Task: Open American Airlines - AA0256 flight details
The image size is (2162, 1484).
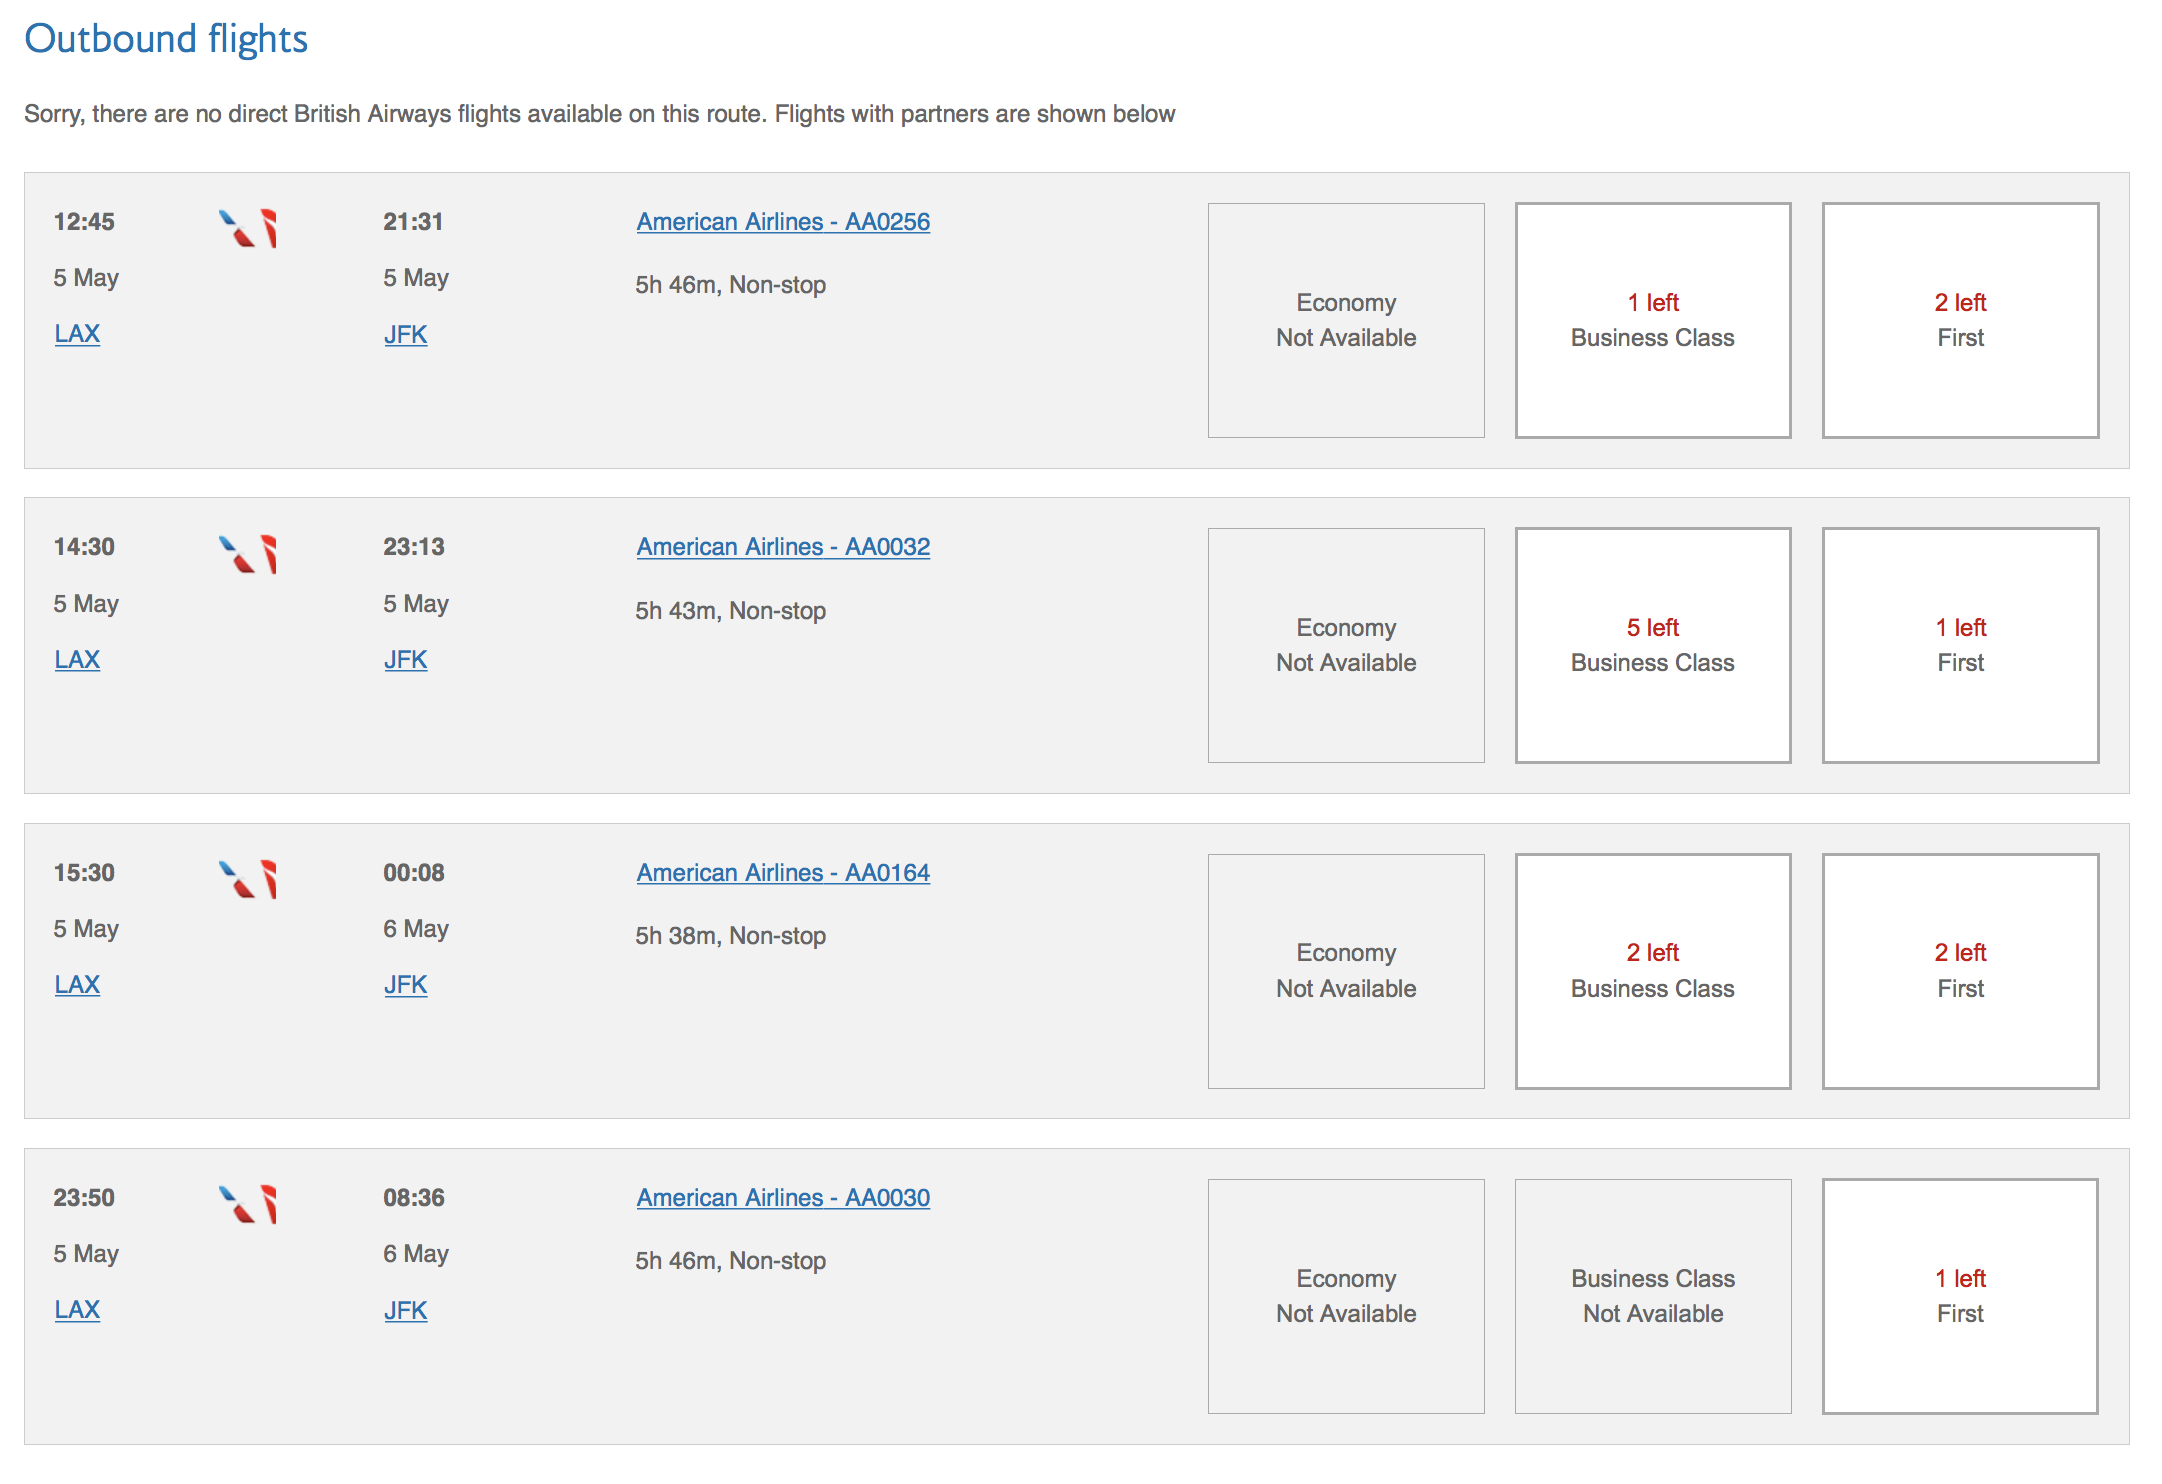Action: (783, 222)
